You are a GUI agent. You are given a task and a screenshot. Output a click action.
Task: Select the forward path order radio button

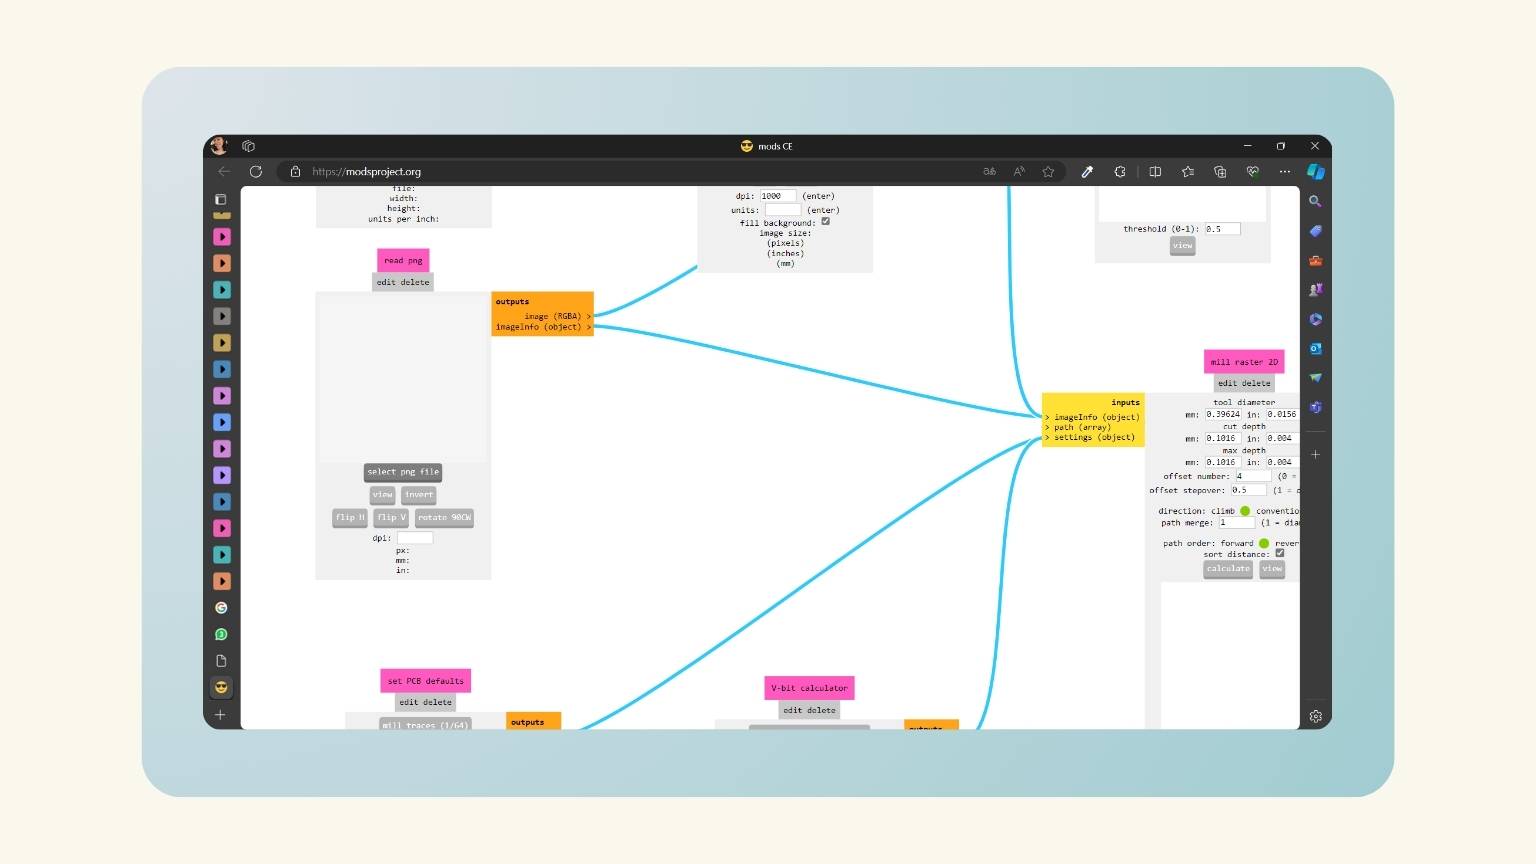[1264, 543]
